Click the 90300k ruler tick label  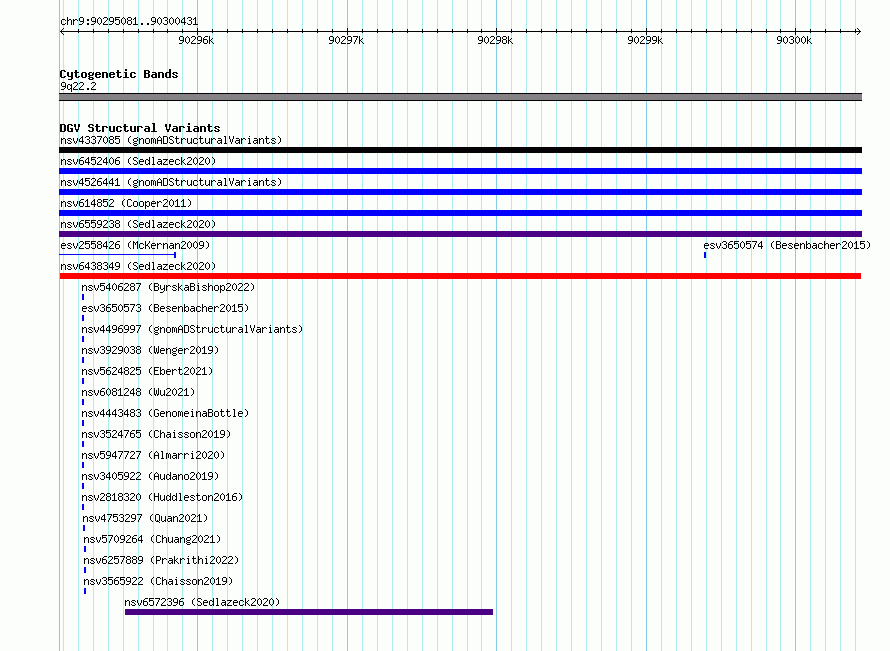tap(794, 40)
